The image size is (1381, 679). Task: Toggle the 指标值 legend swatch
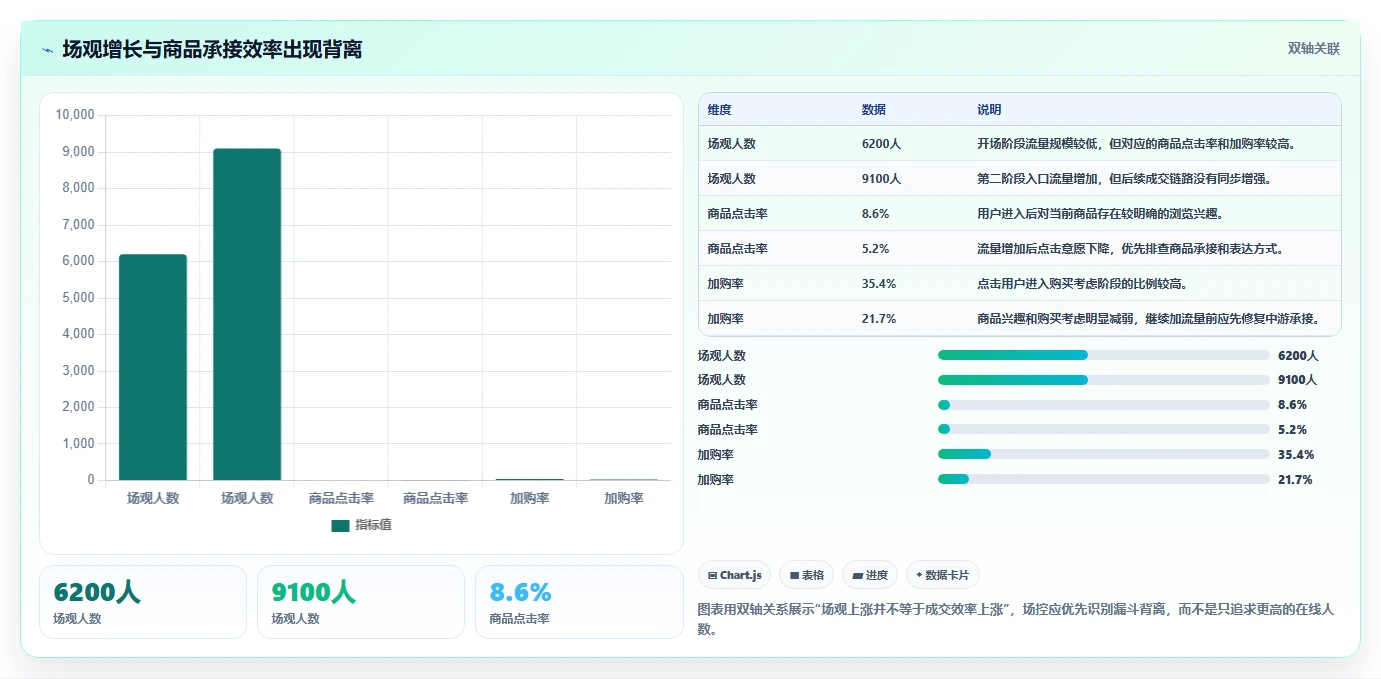[x=340, y=525]
